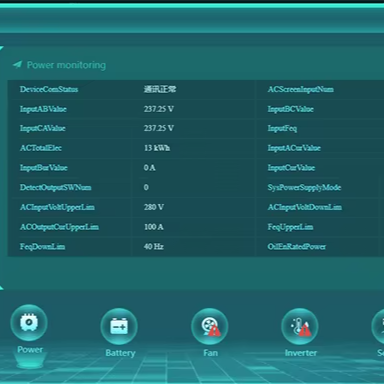
Task: Click the InputCAValue label
Action: click(x=43, y=128)
